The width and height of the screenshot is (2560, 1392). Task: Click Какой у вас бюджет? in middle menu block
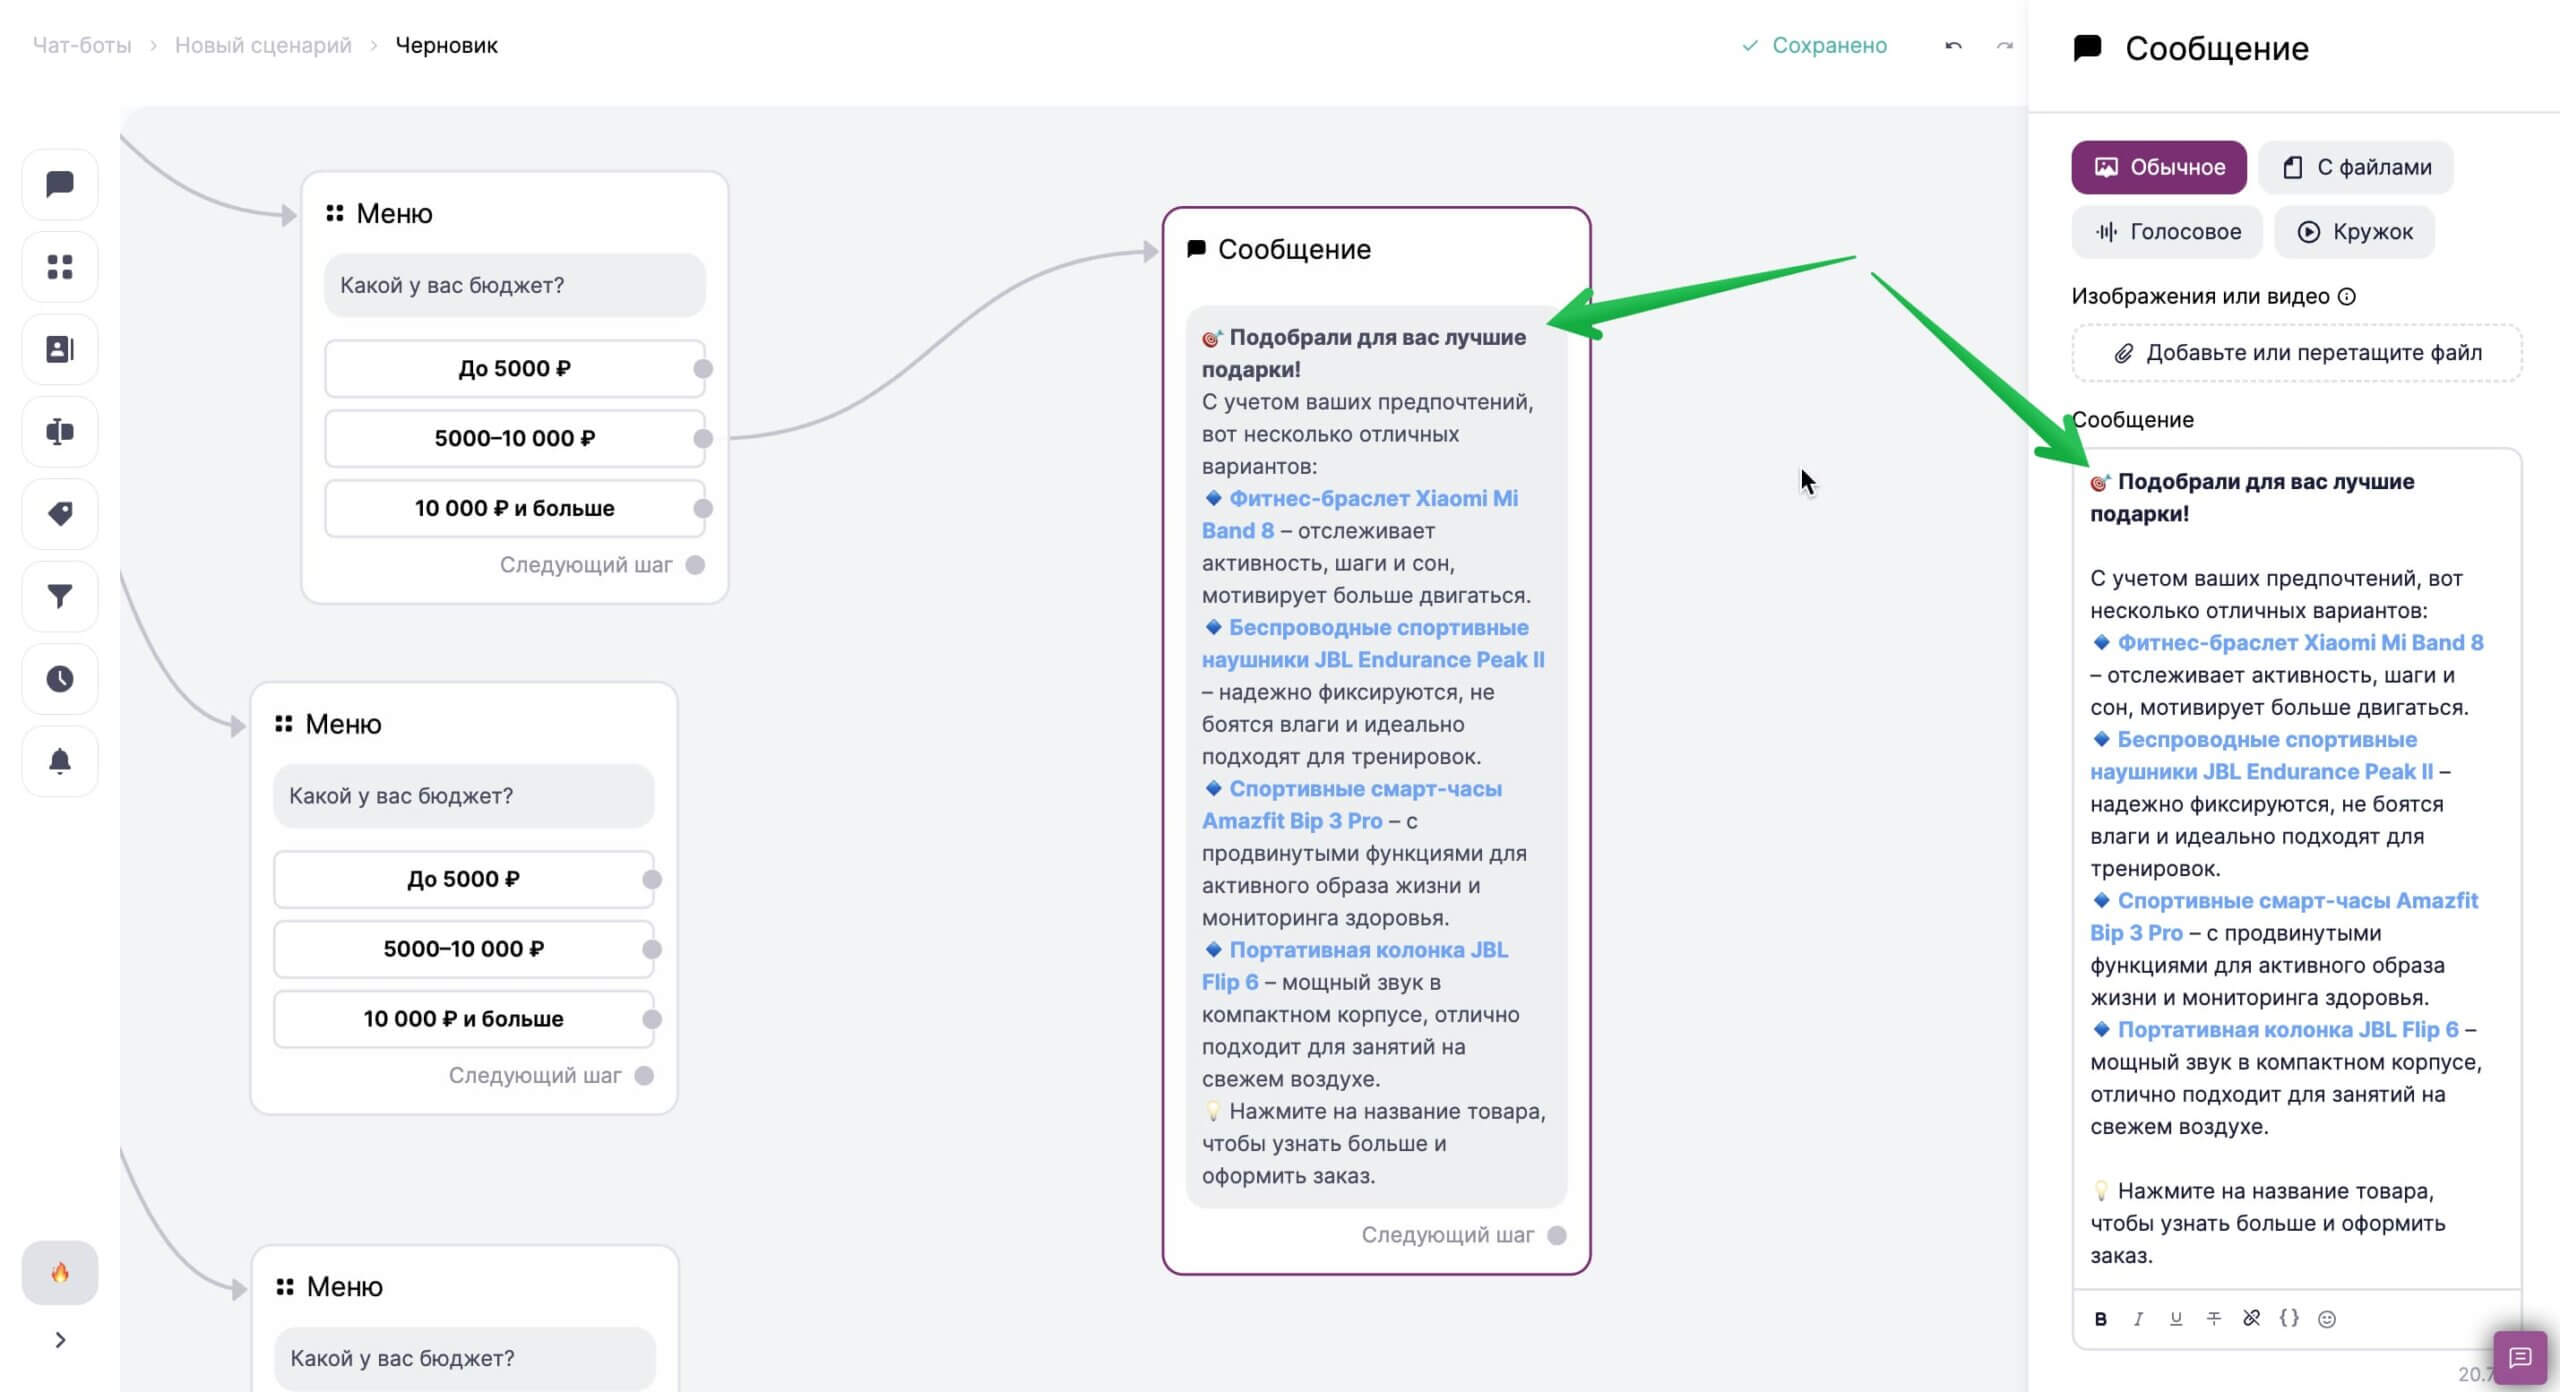click(x=463, y=796)
